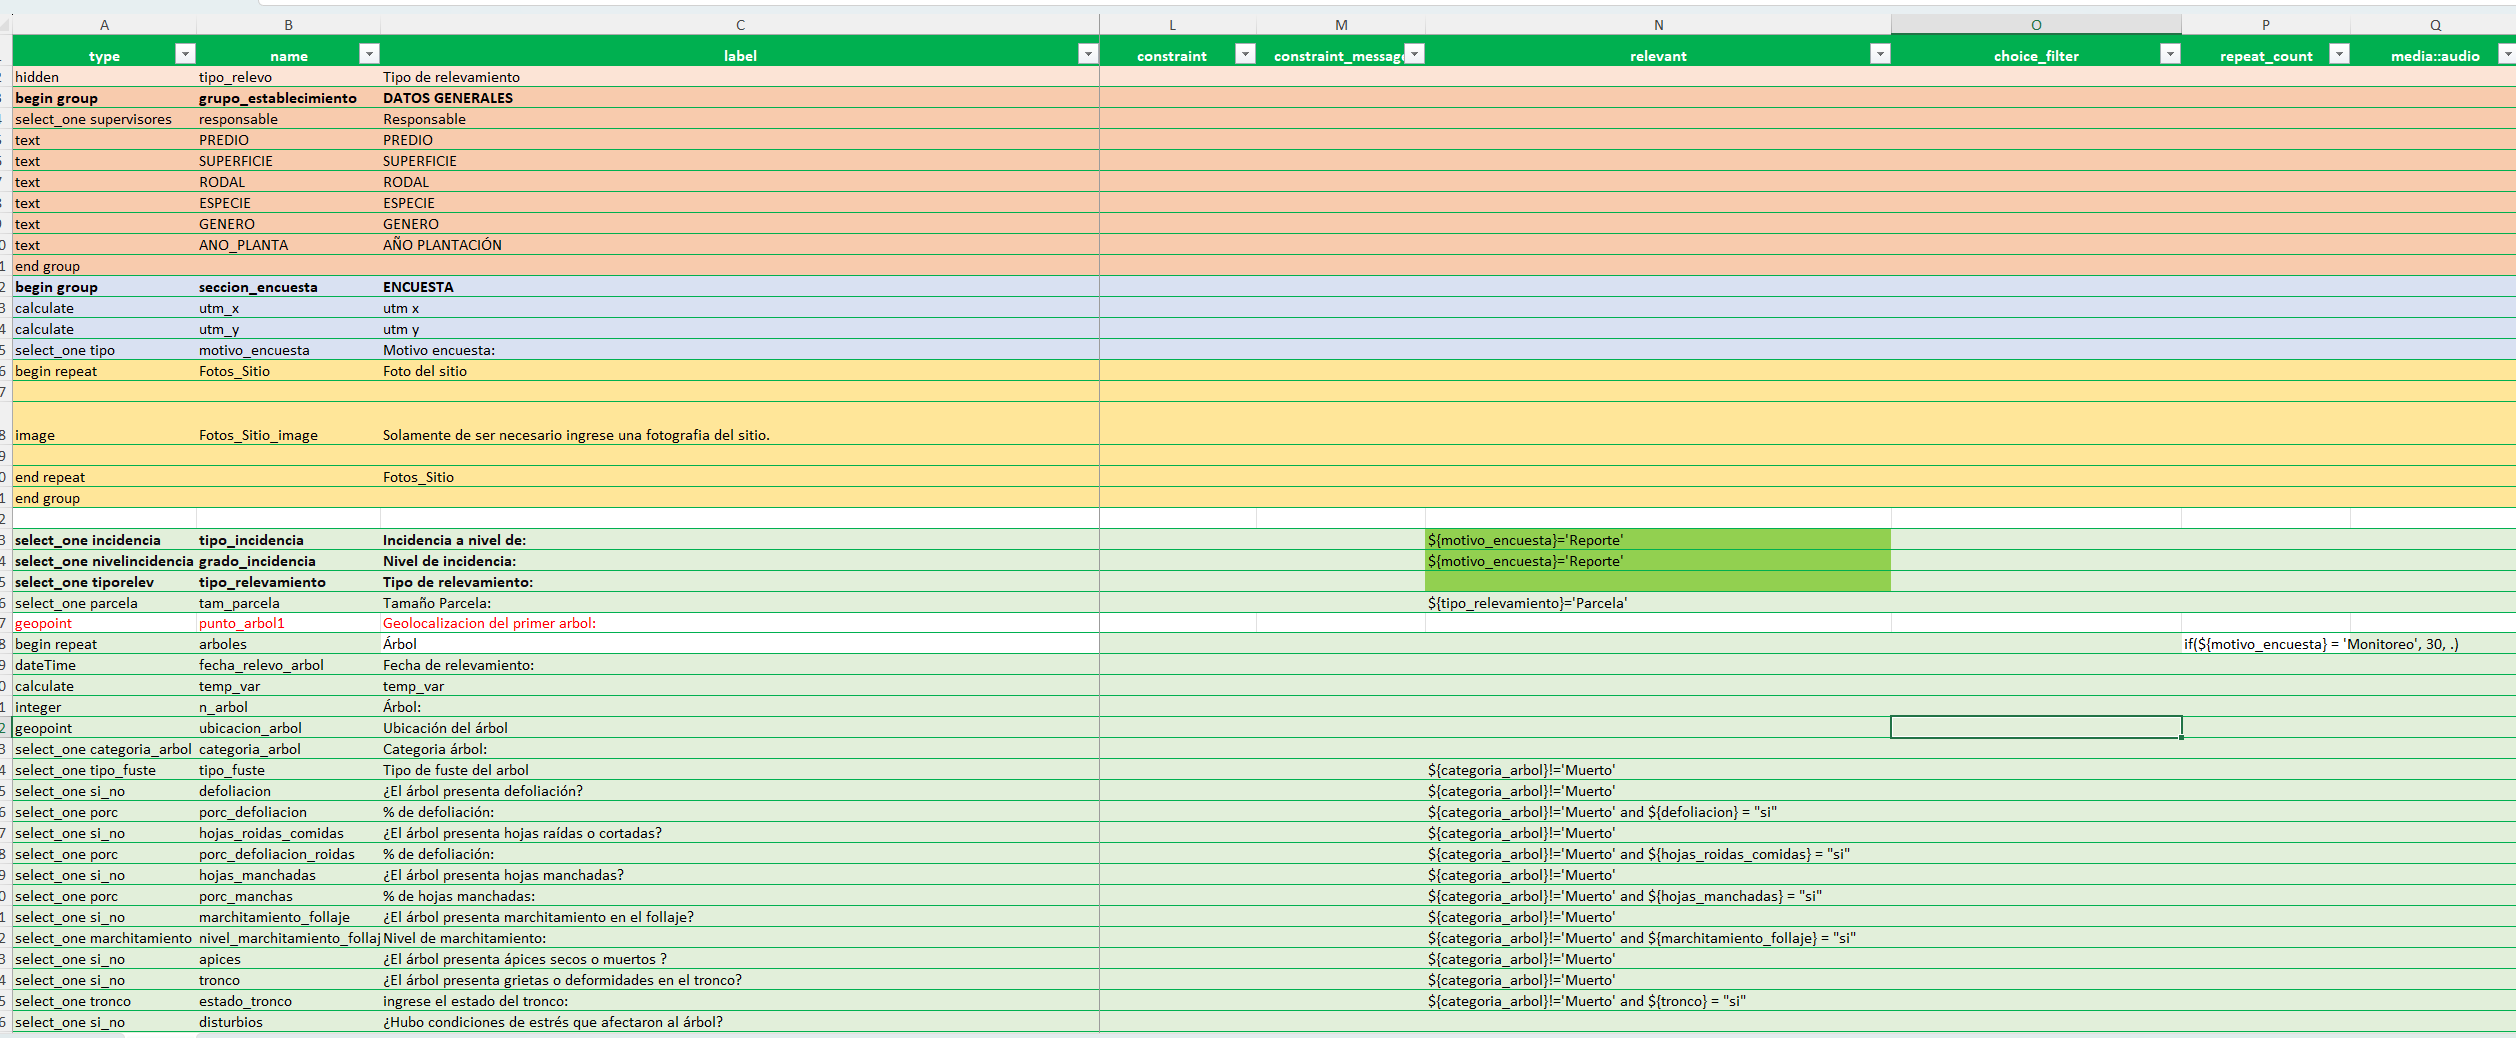2516x1038 pixels.
Task: Click the 'Incidencia a nivel de:' label cell
Action: (740, 540)
